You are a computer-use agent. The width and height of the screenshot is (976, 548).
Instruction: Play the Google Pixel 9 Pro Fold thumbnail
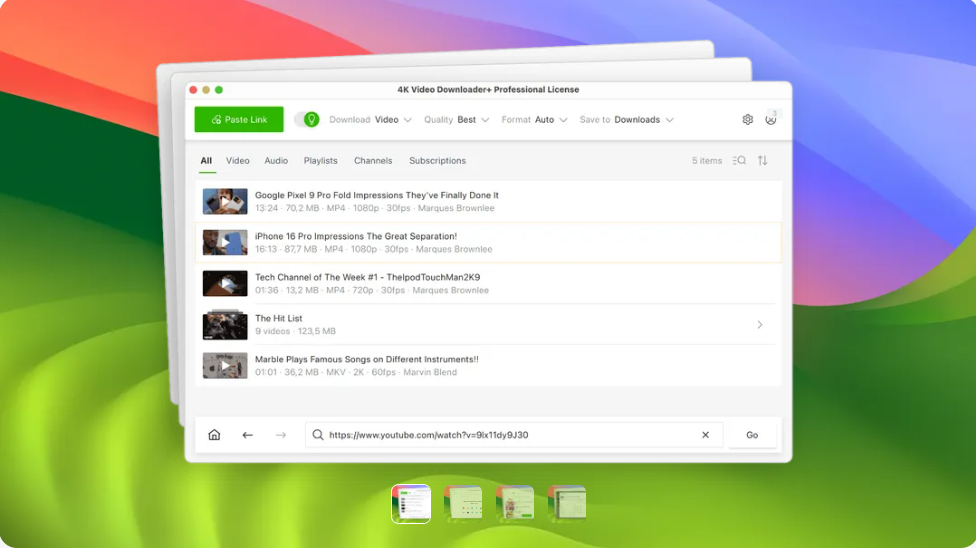(x=225, y=201)
